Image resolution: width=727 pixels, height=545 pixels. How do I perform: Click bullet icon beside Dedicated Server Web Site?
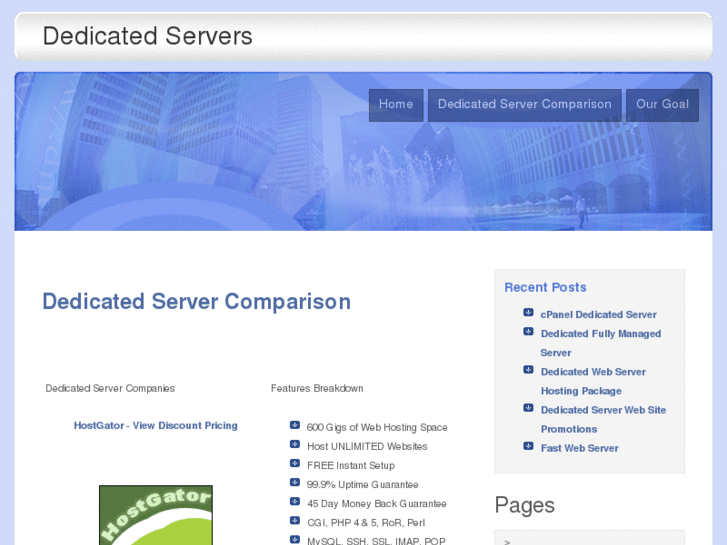528,408
